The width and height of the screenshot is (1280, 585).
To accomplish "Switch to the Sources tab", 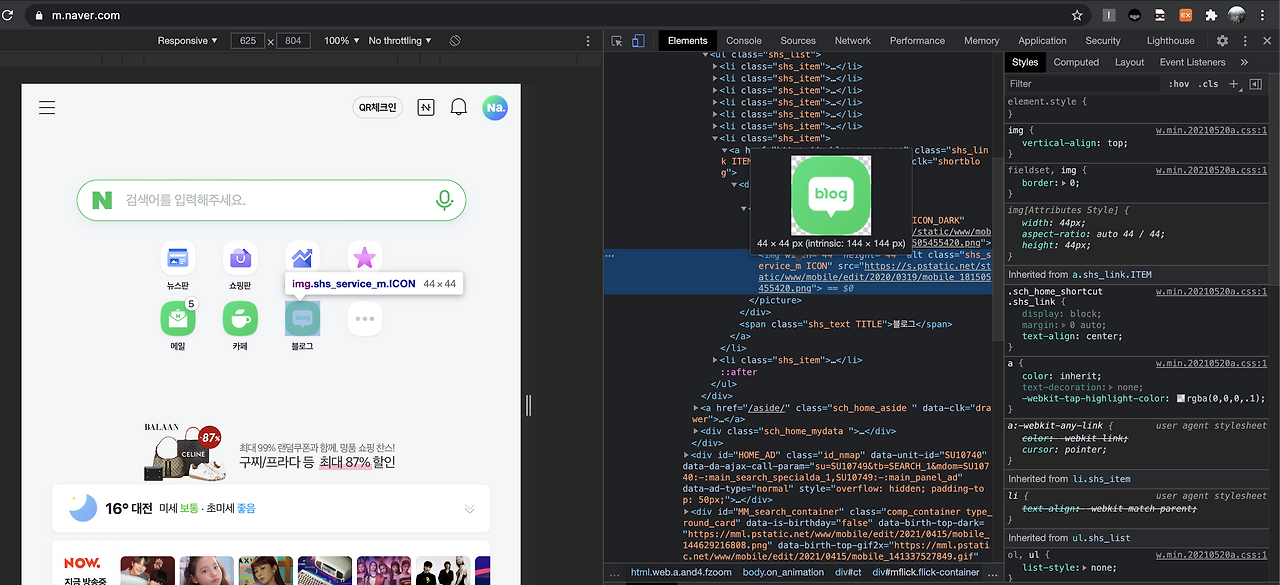I will click(798, 41).
